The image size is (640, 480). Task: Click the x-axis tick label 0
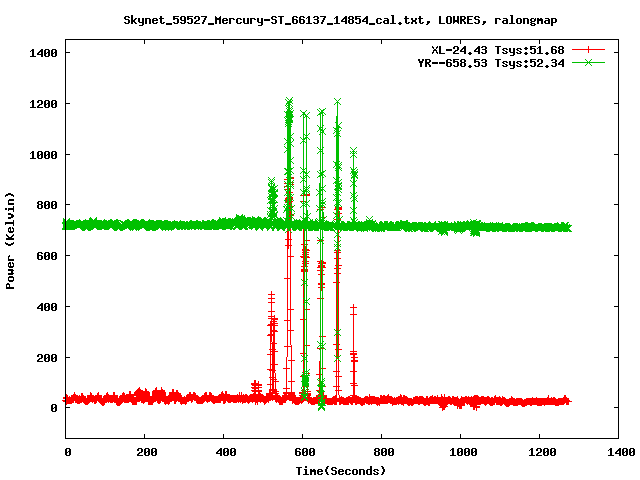click(68, 452)
